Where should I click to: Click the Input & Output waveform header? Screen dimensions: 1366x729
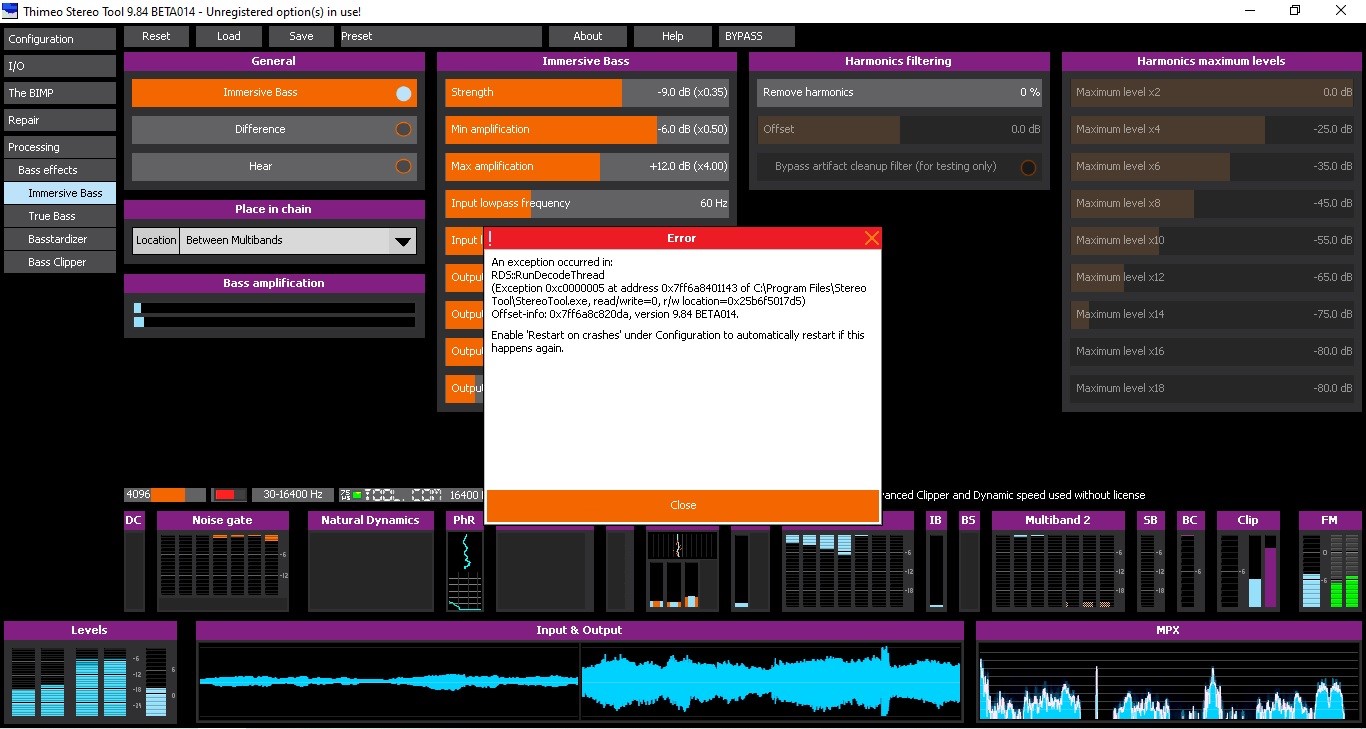(579, 631)
